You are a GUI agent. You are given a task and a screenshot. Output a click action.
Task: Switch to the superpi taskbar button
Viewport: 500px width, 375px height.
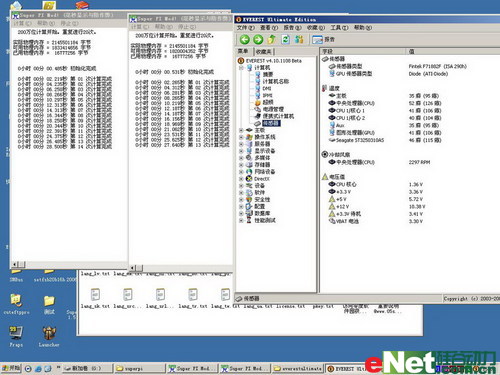(140, 368)
